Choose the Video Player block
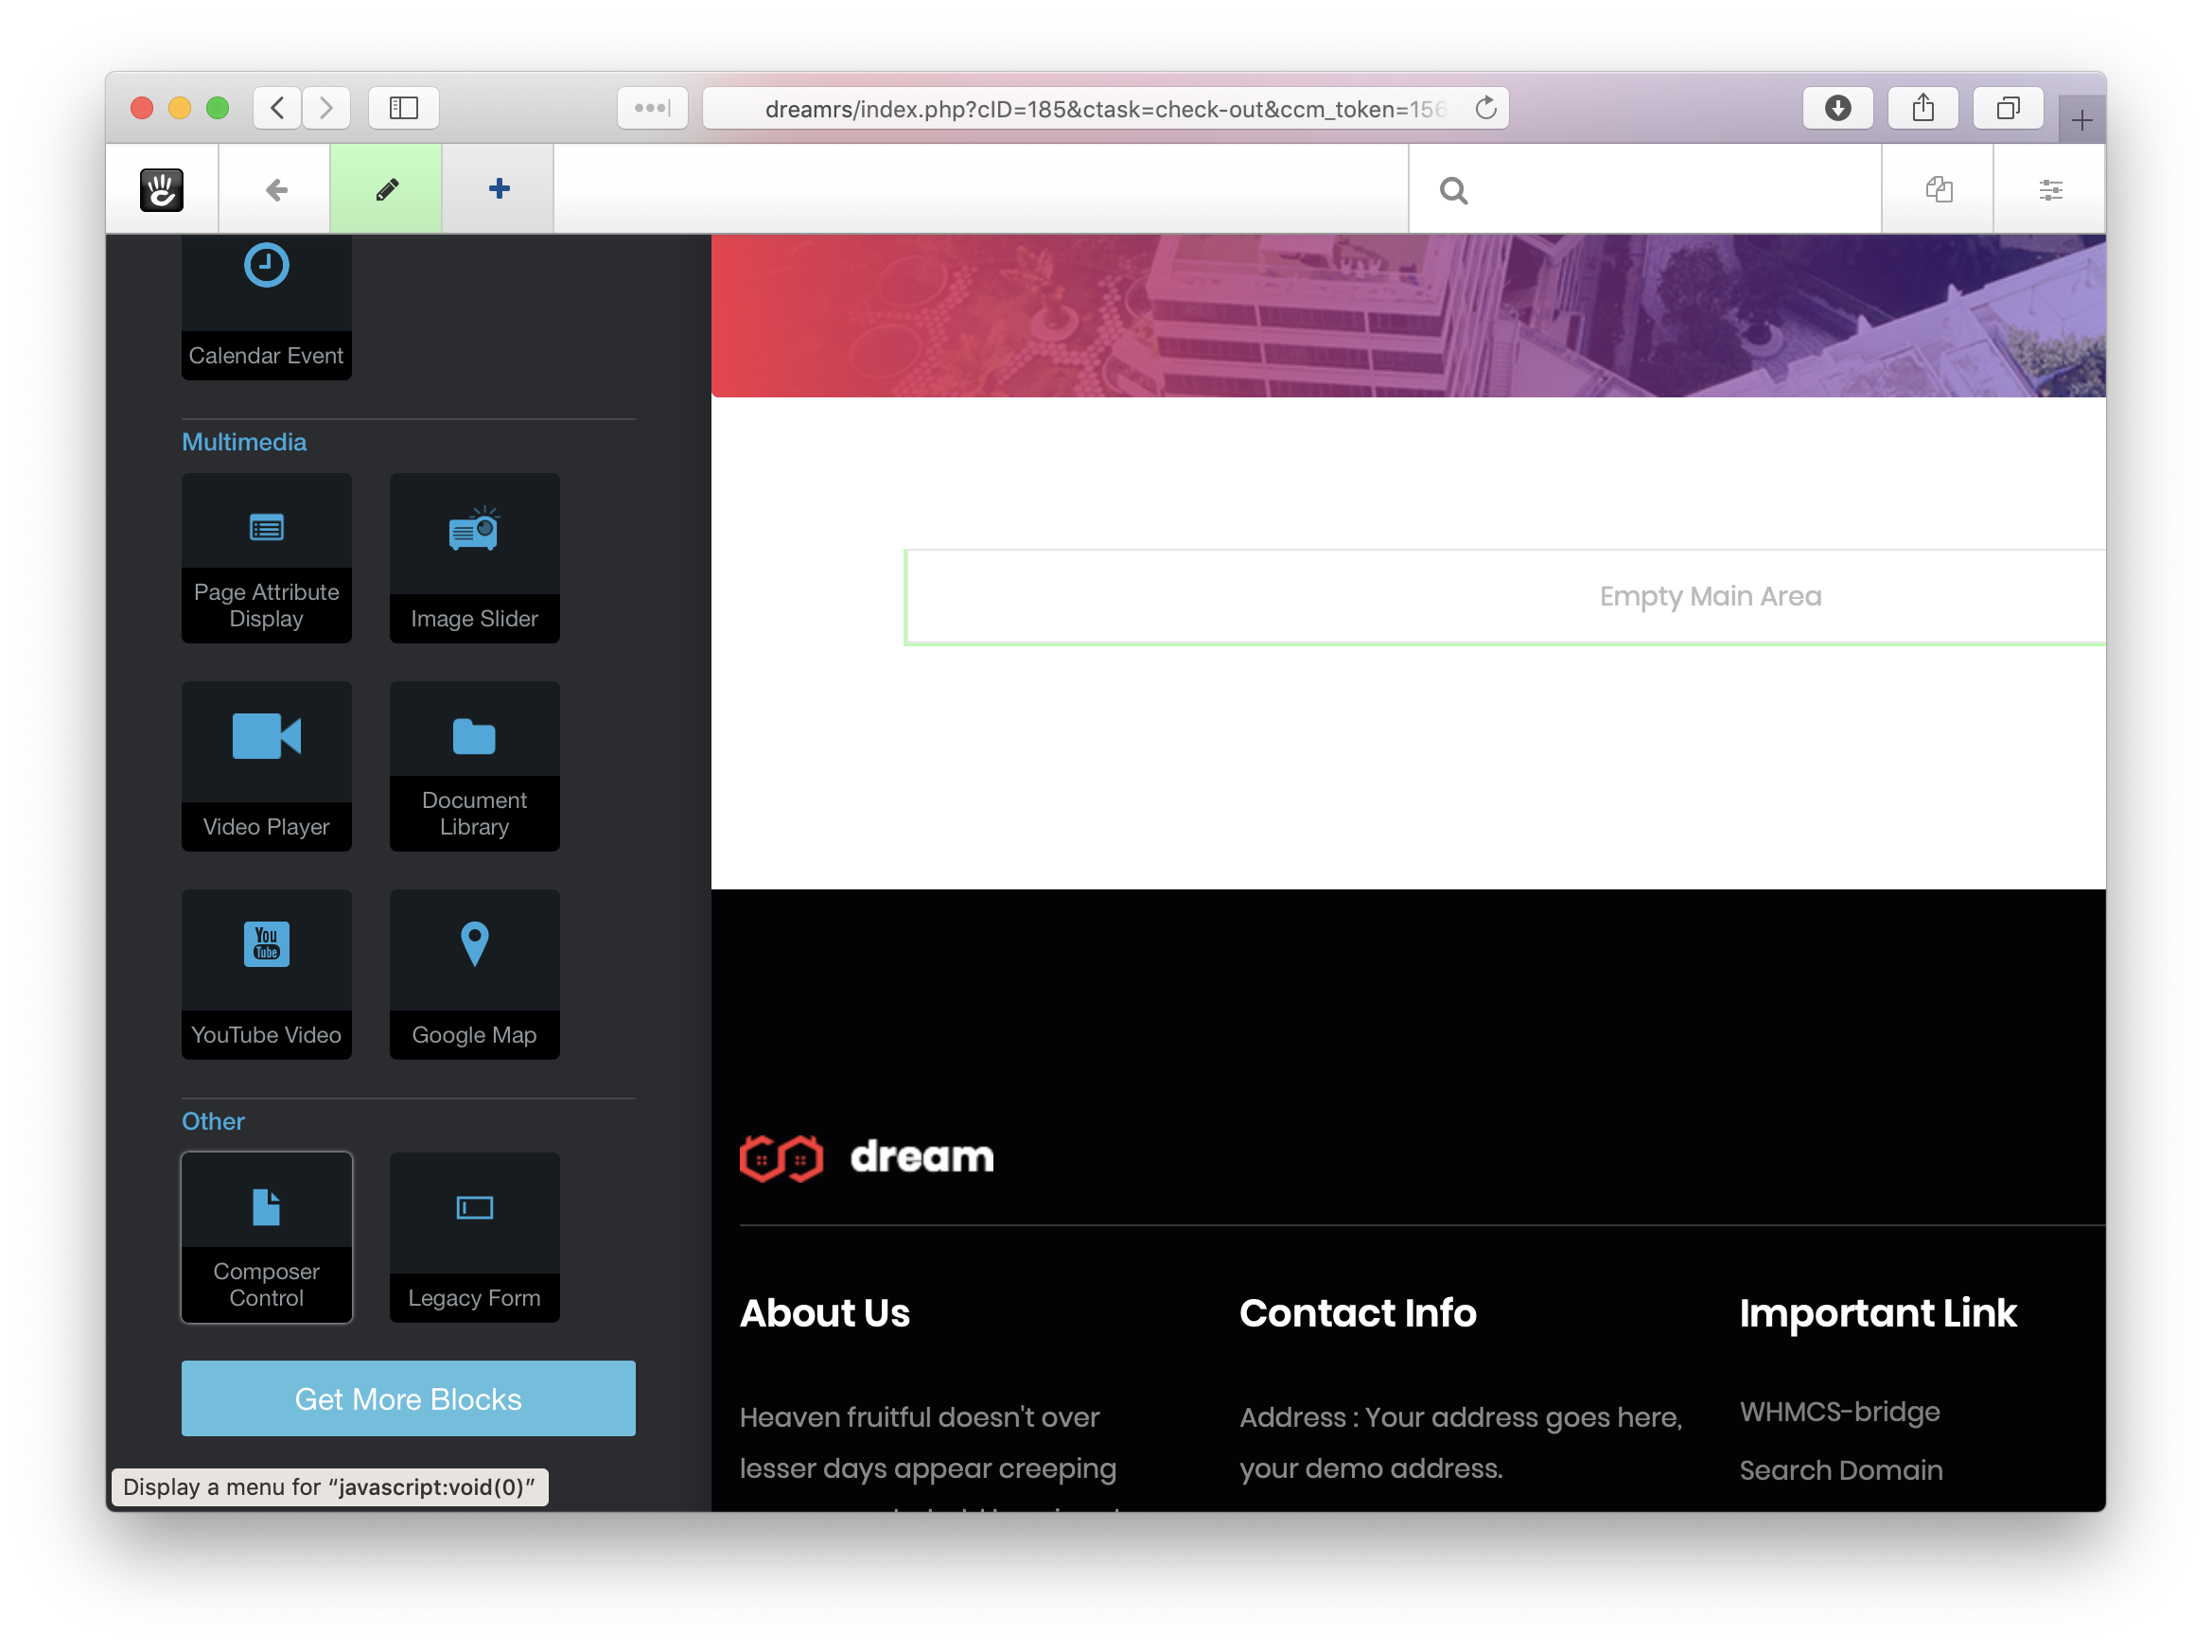Image resolution: width=2212 pixels, height=1652 pixels. click(266, 766)
